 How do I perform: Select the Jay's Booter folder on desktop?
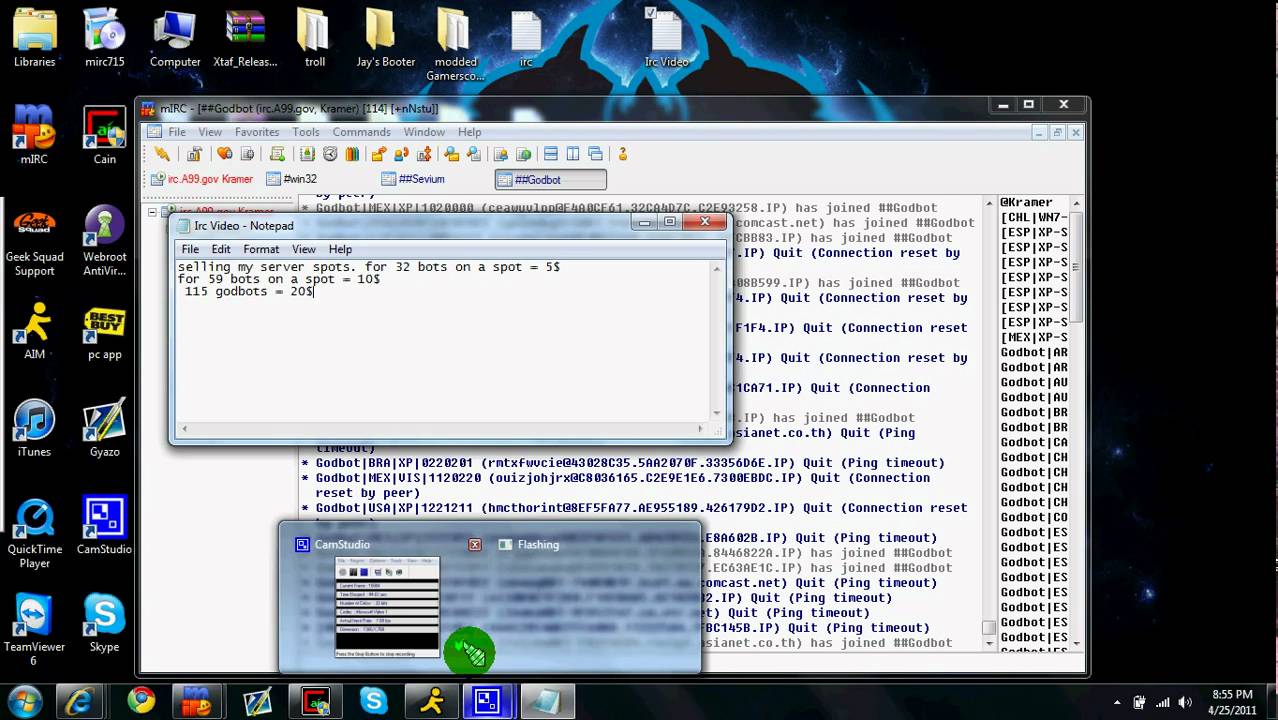(385, 38)
